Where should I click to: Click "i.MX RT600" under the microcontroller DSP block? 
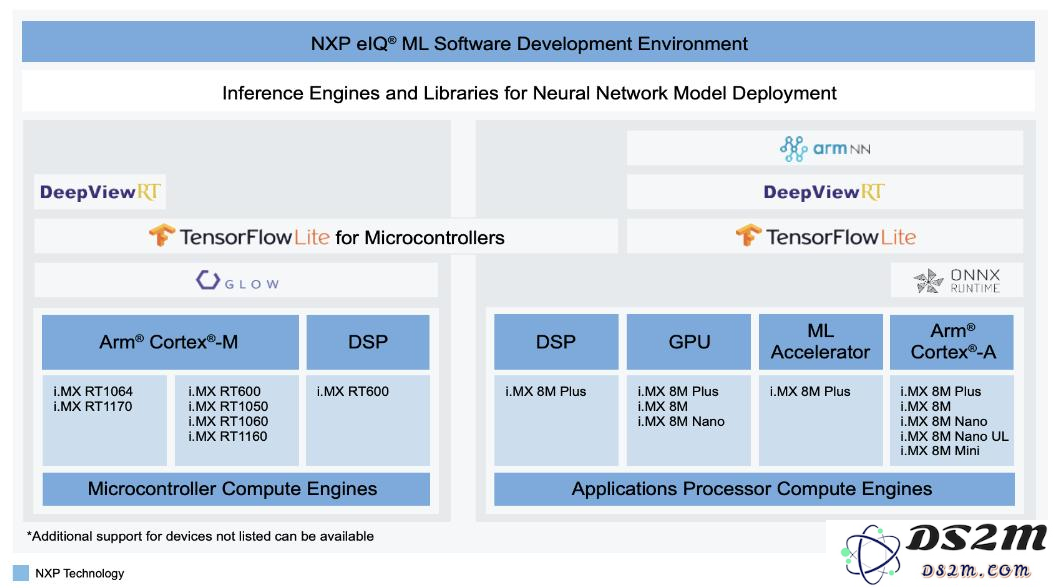pyautogui.click(x=353, y=391)
